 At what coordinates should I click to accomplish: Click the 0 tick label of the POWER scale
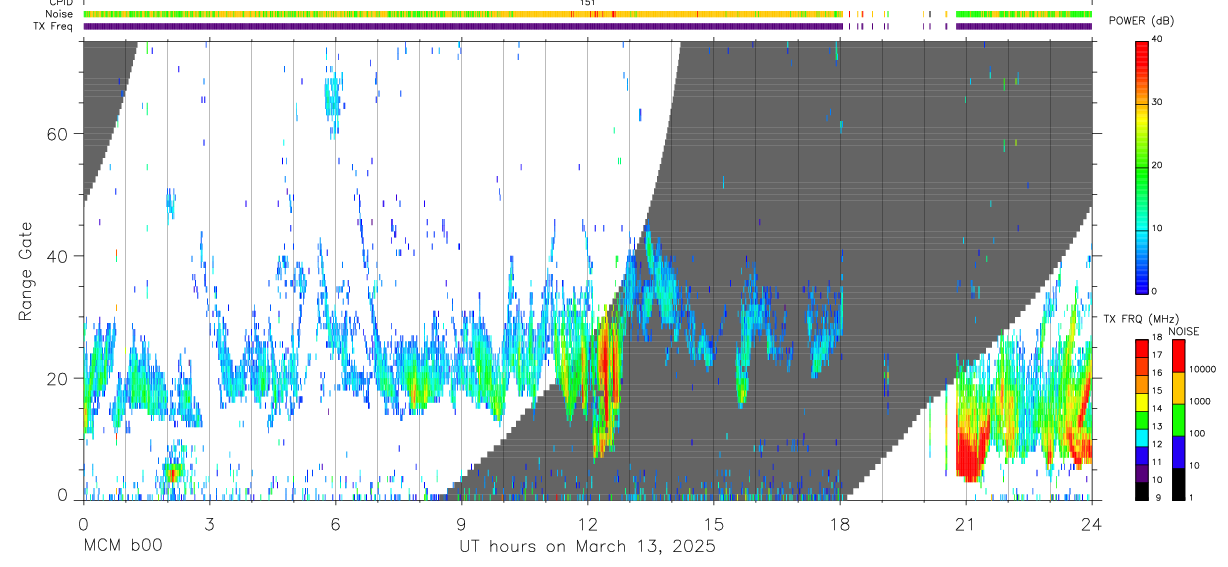click(x=1156, y=291)
